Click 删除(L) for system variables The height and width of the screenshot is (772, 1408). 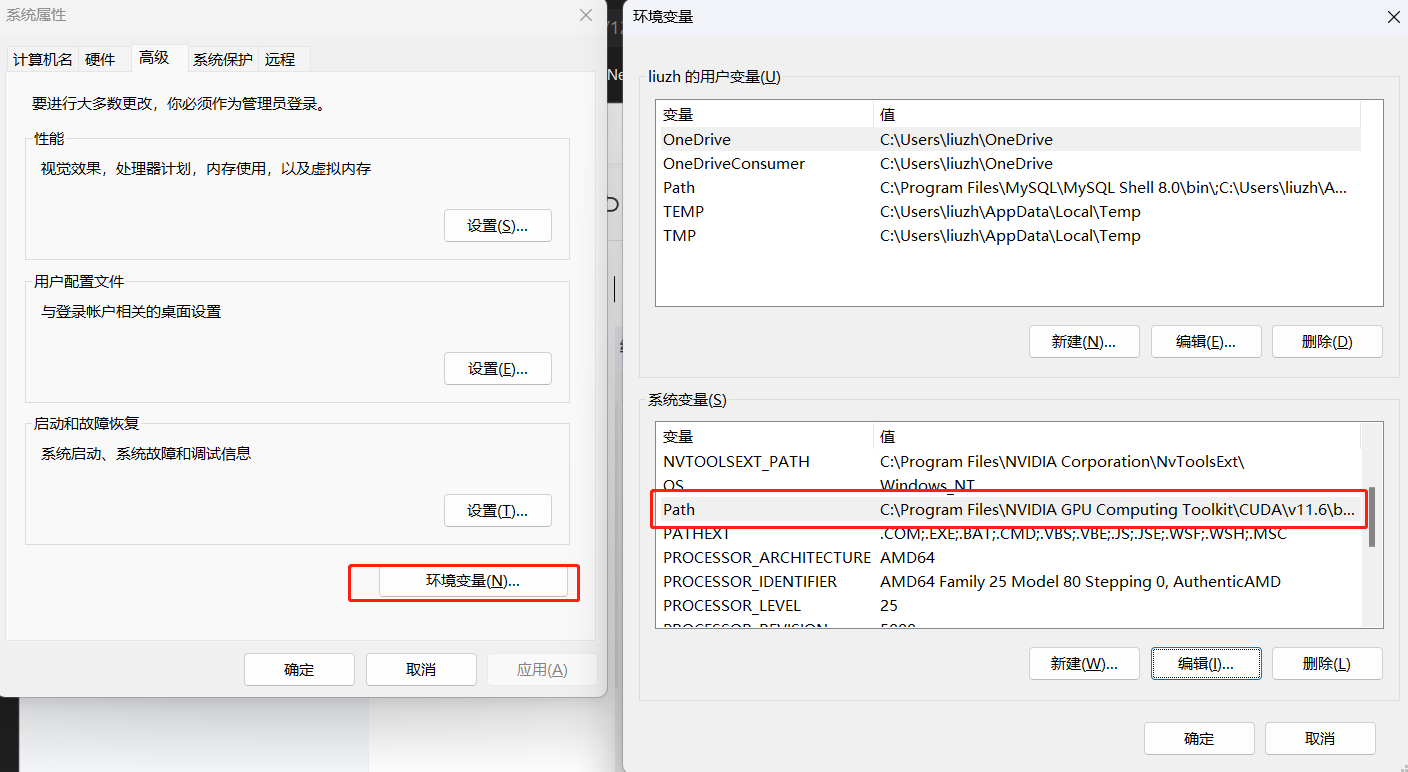tap(1327, 663)
